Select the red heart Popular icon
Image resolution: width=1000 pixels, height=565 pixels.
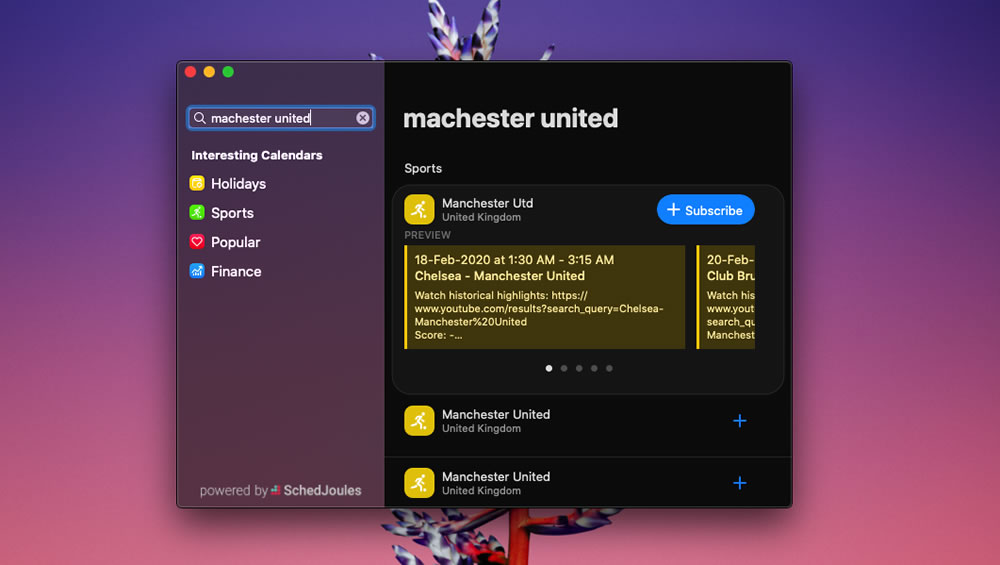(x=197, y=242)
